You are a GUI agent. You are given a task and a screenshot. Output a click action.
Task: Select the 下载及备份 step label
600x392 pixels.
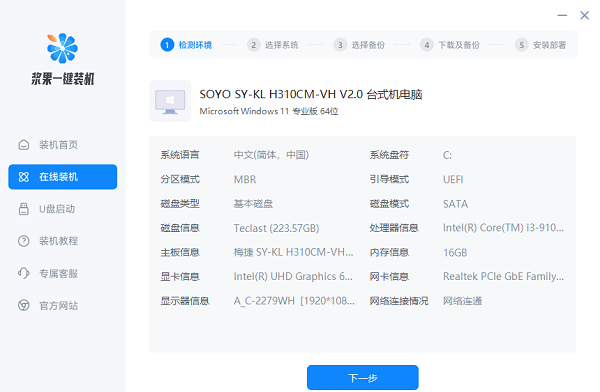tap(459, 45)
